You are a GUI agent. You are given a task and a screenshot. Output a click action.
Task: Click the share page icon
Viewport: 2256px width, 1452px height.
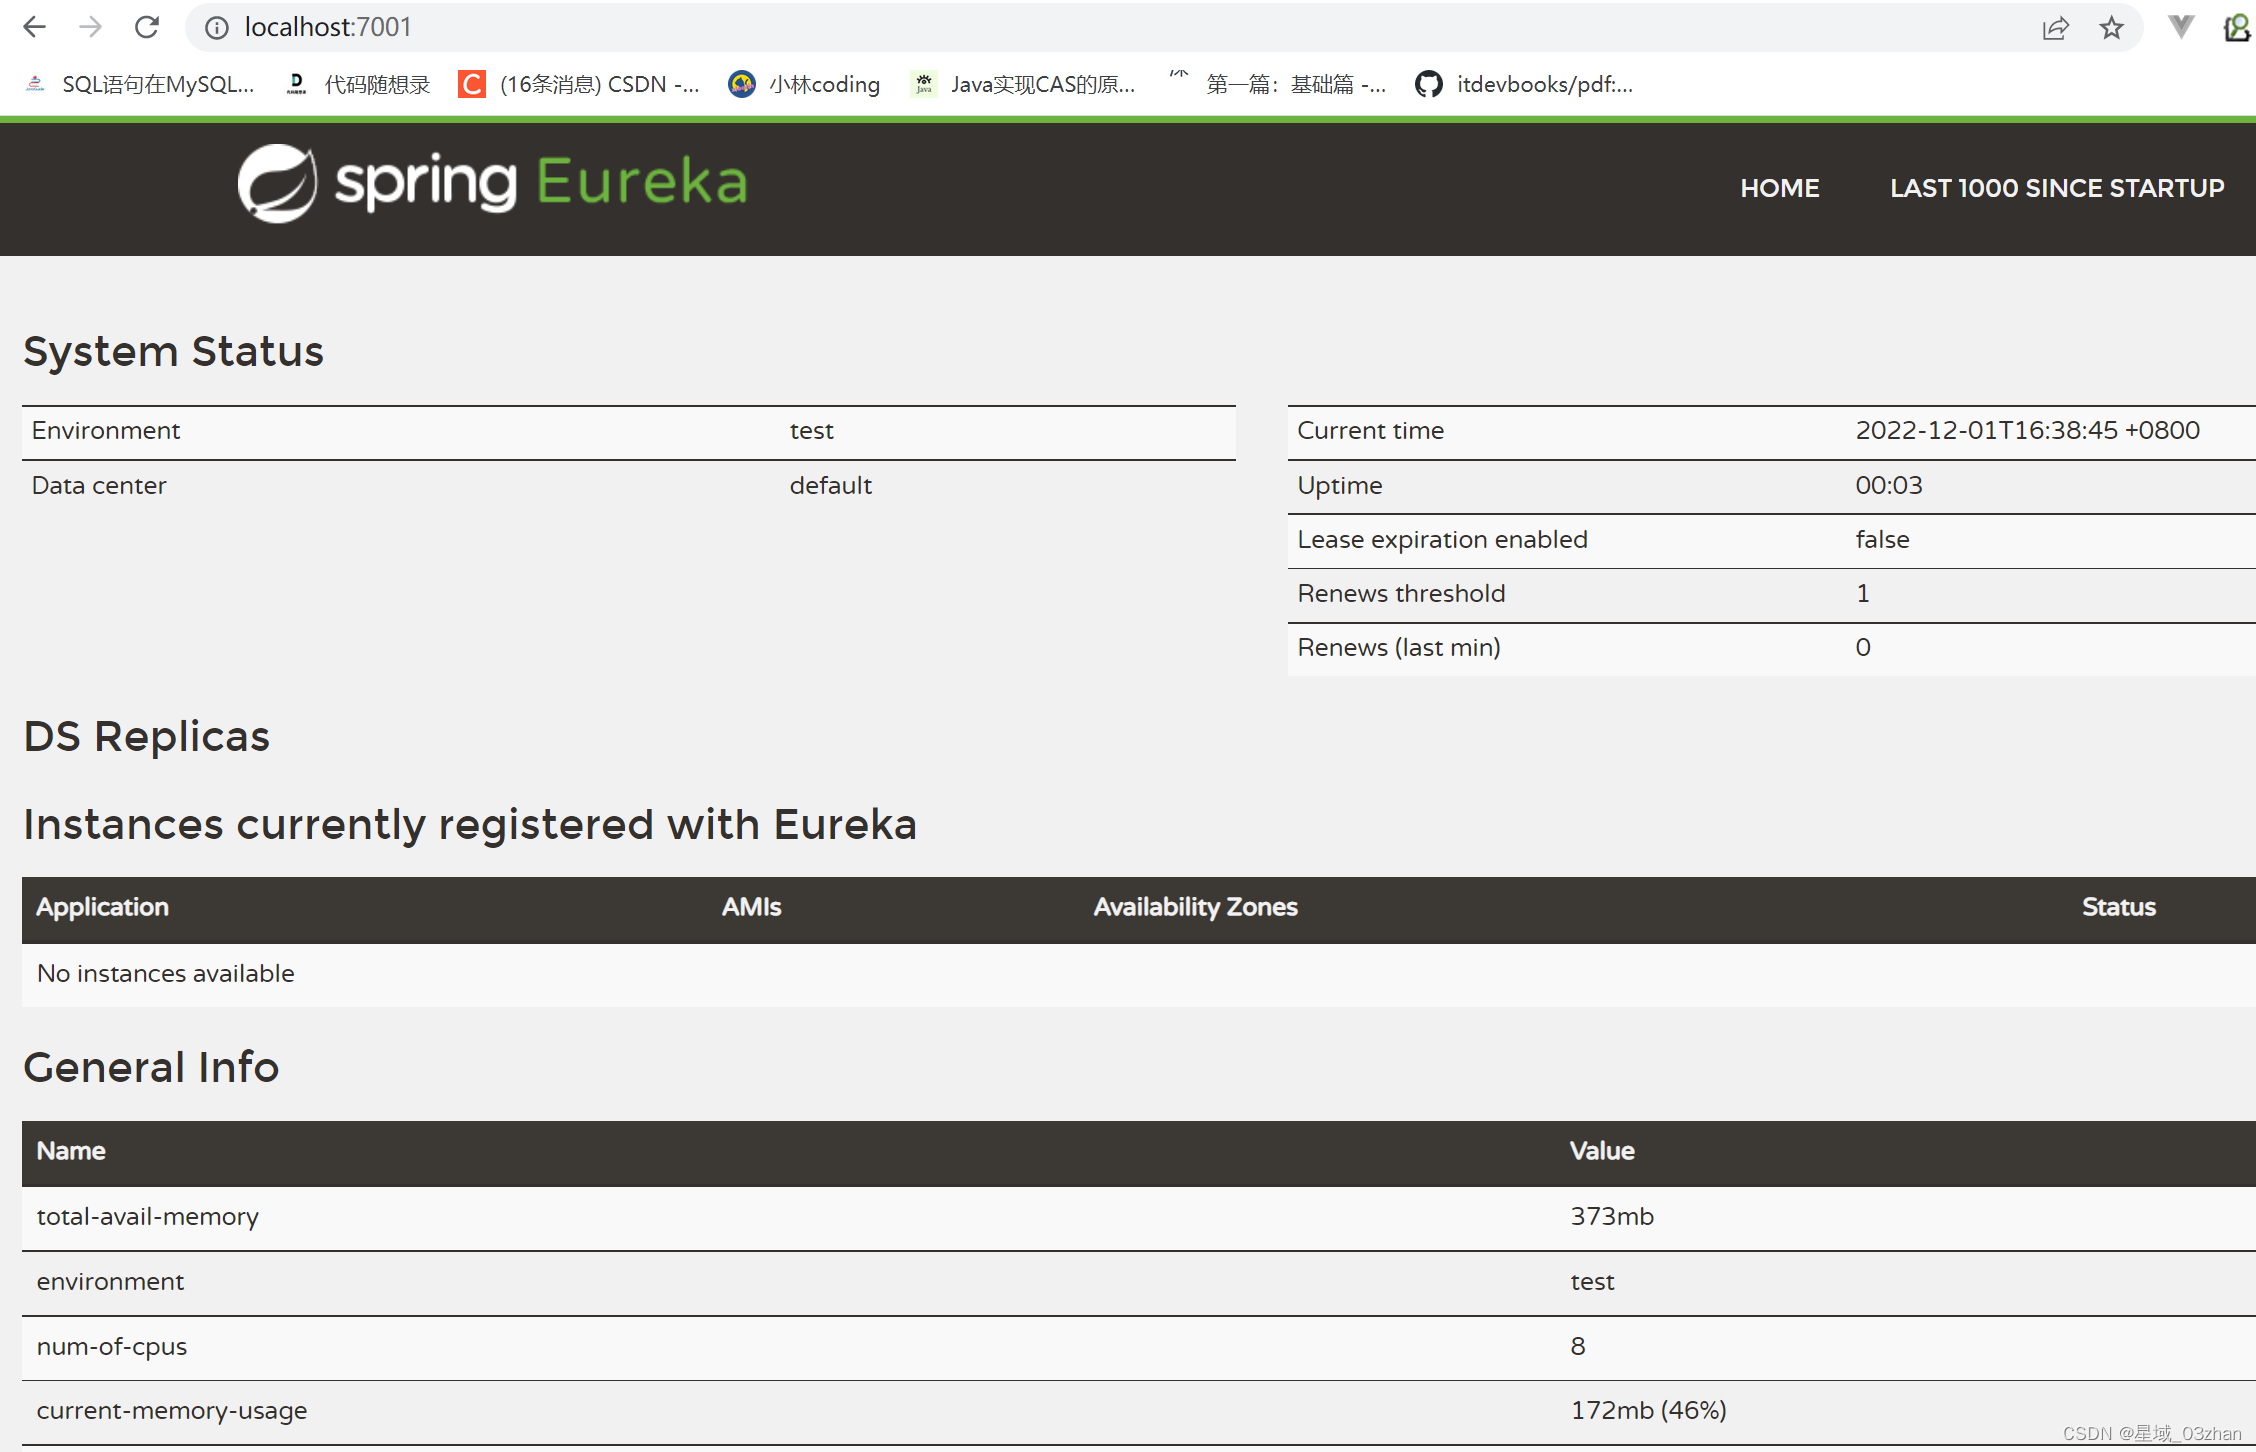click(2055, 27)
